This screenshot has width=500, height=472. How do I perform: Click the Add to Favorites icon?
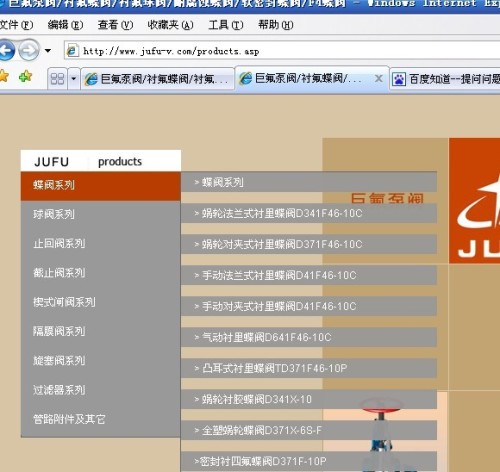tap(25, 77)
